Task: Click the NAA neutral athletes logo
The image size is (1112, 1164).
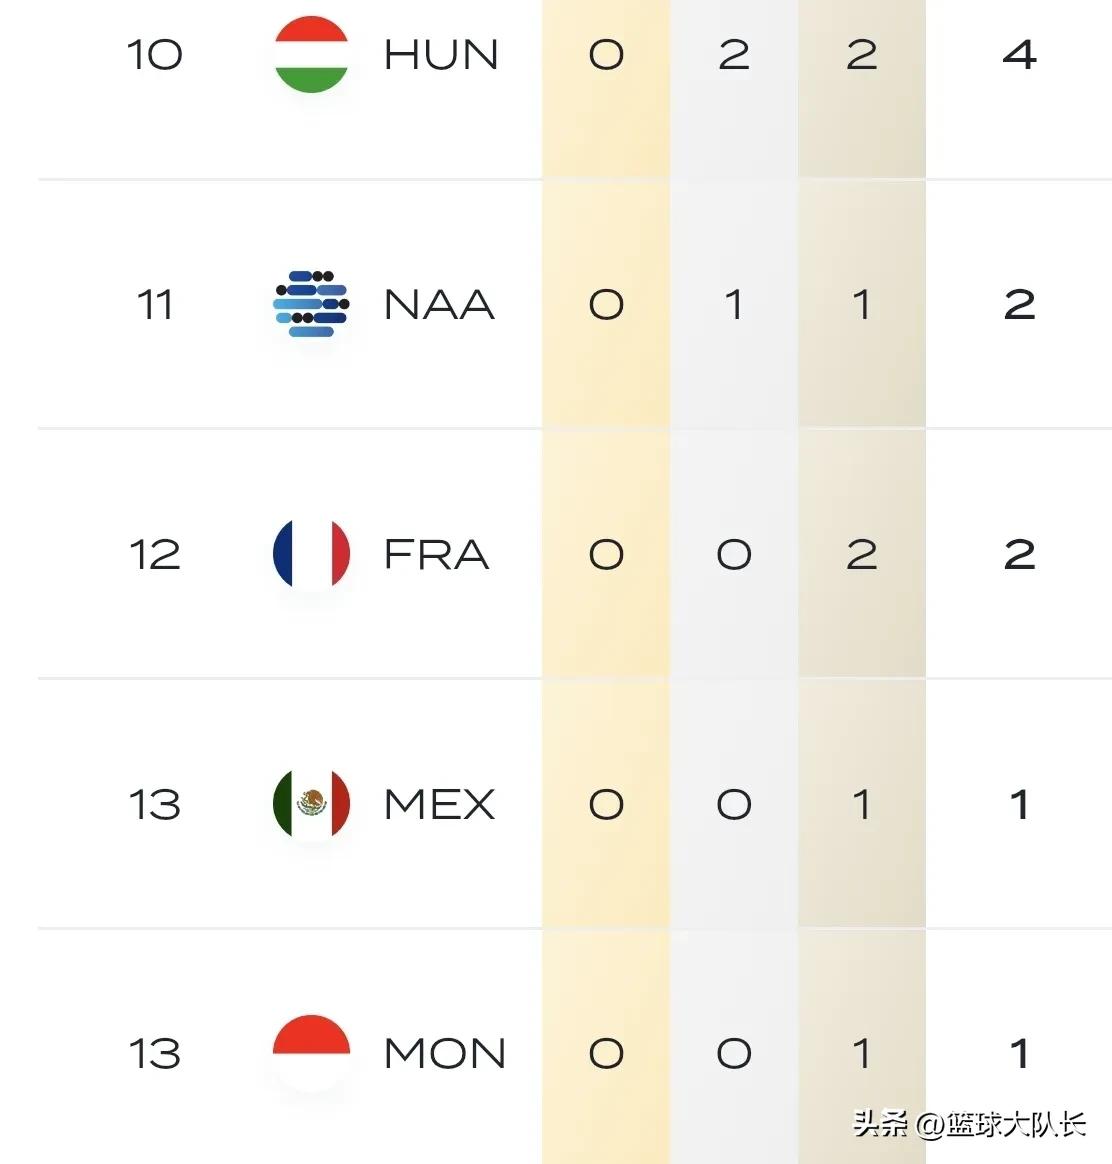Action: (311, 304)
